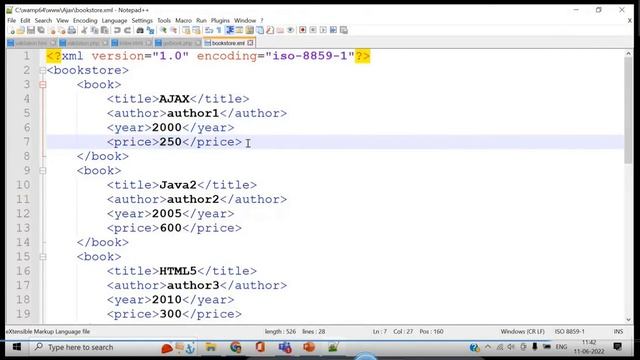Save the document with the Save icon

click(31, 30)
